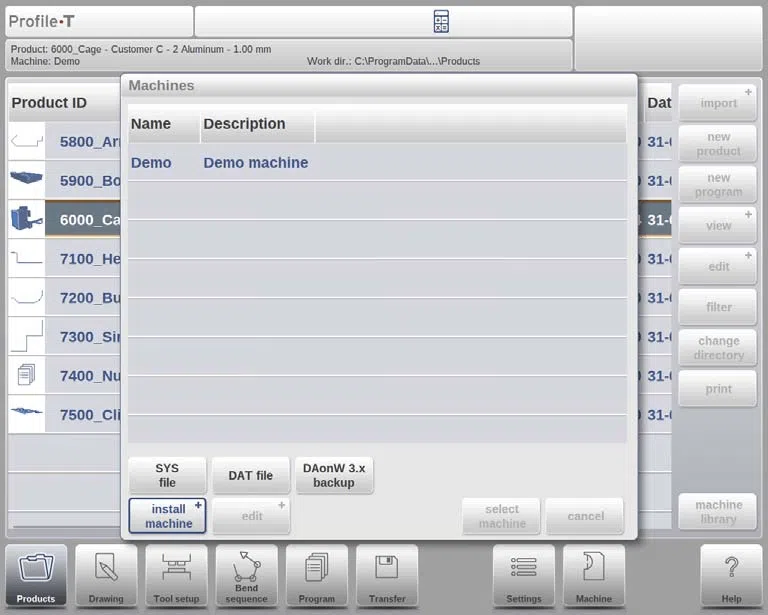Screen dimensions: 768x615
Task: Select the 5900 product row text
Action: (x=90, y=181)
